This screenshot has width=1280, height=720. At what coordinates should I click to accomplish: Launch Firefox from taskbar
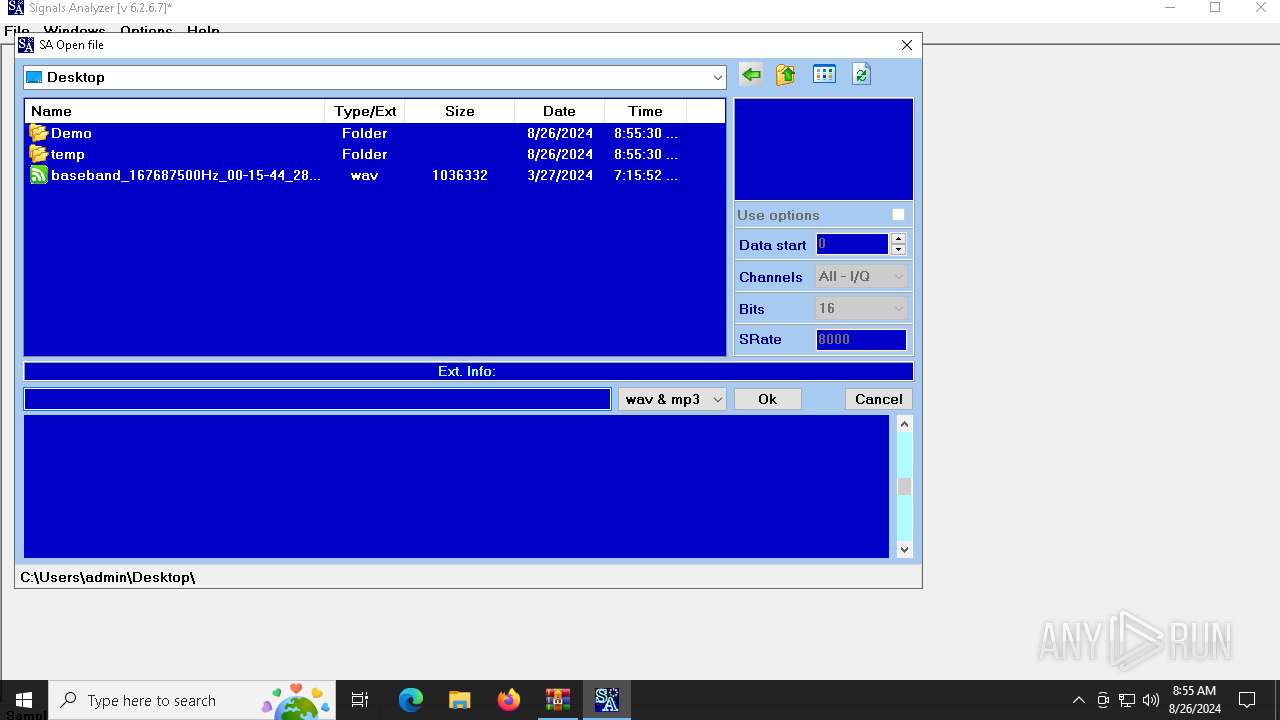(x=509, y=700)
